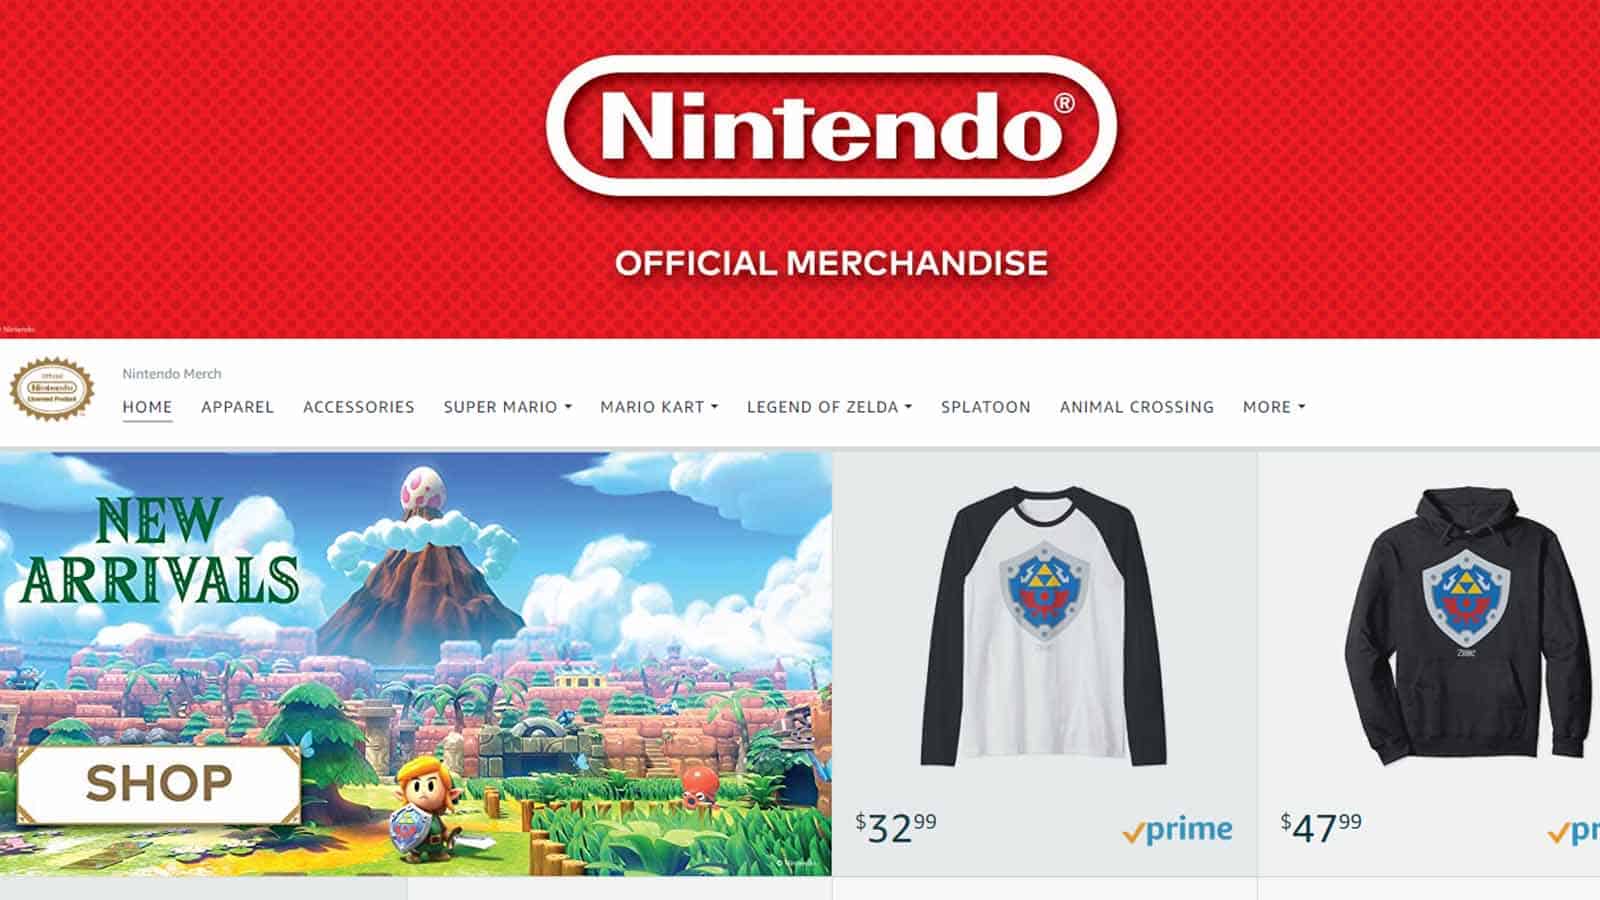Expand the Legend of Zelda dropdown menu
Image resolution: width=1600 pixels, height=900 pixels.
click(829, 407)
